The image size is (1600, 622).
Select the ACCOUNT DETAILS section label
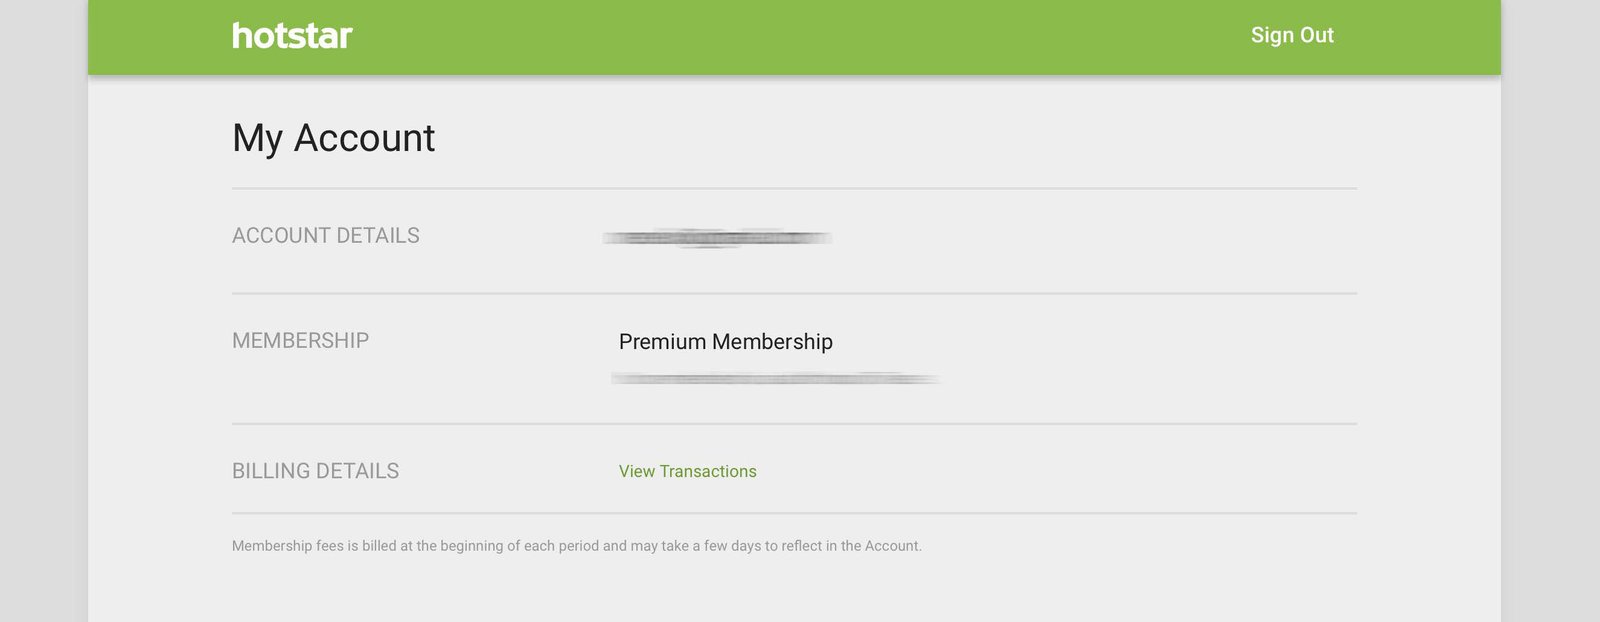[326, 236]
